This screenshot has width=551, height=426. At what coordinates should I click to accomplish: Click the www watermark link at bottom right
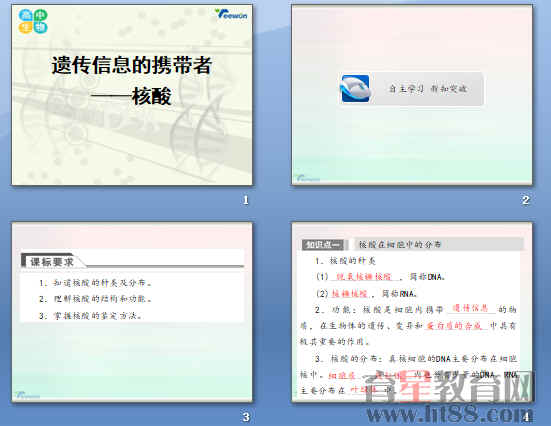(x=450, y=414)
